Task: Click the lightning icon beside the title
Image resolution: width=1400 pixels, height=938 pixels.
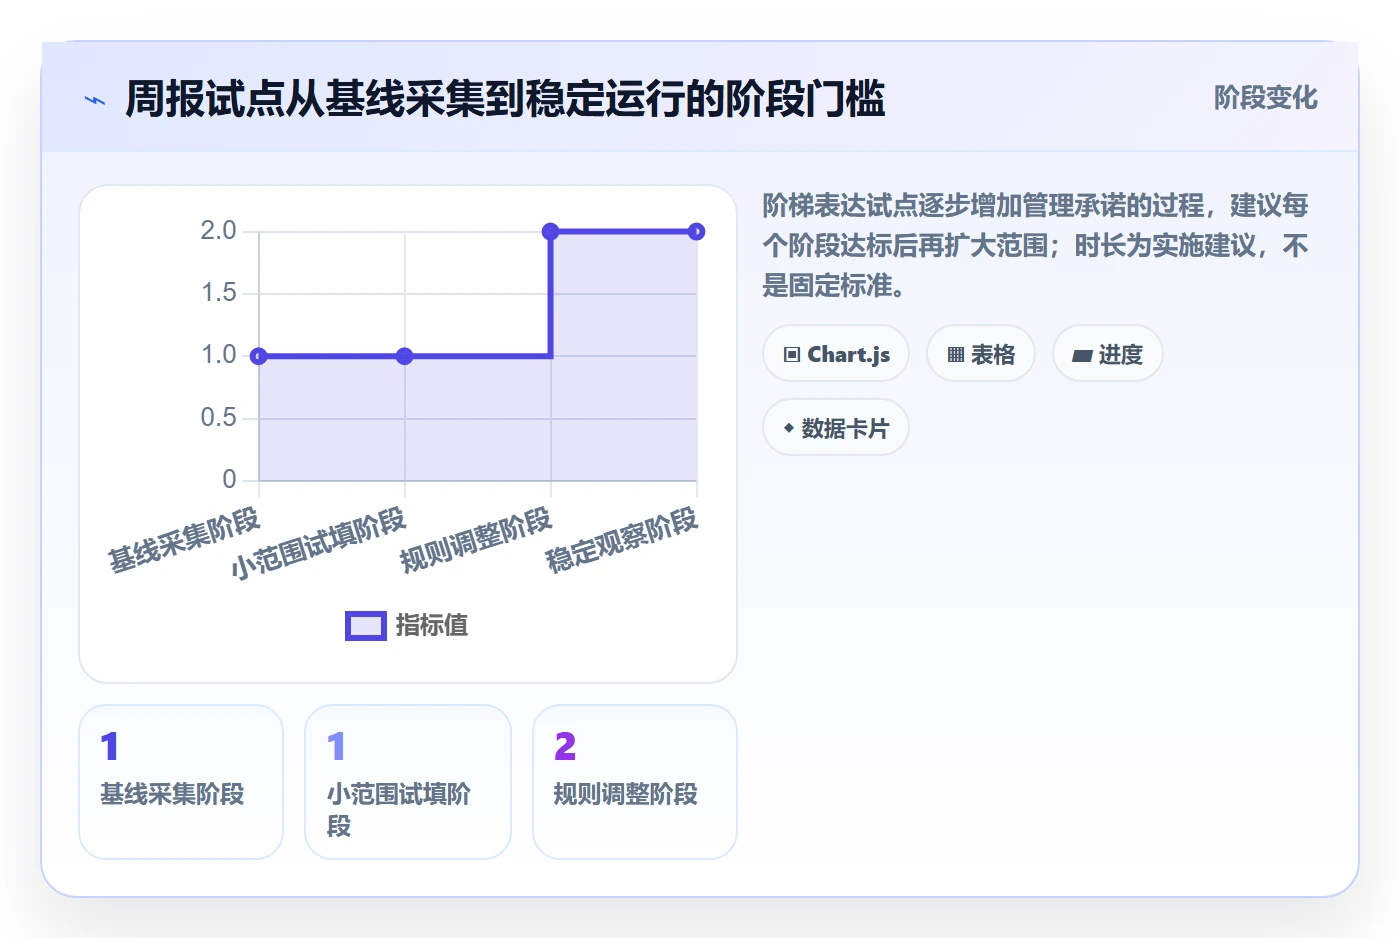Action: (95, 100)
